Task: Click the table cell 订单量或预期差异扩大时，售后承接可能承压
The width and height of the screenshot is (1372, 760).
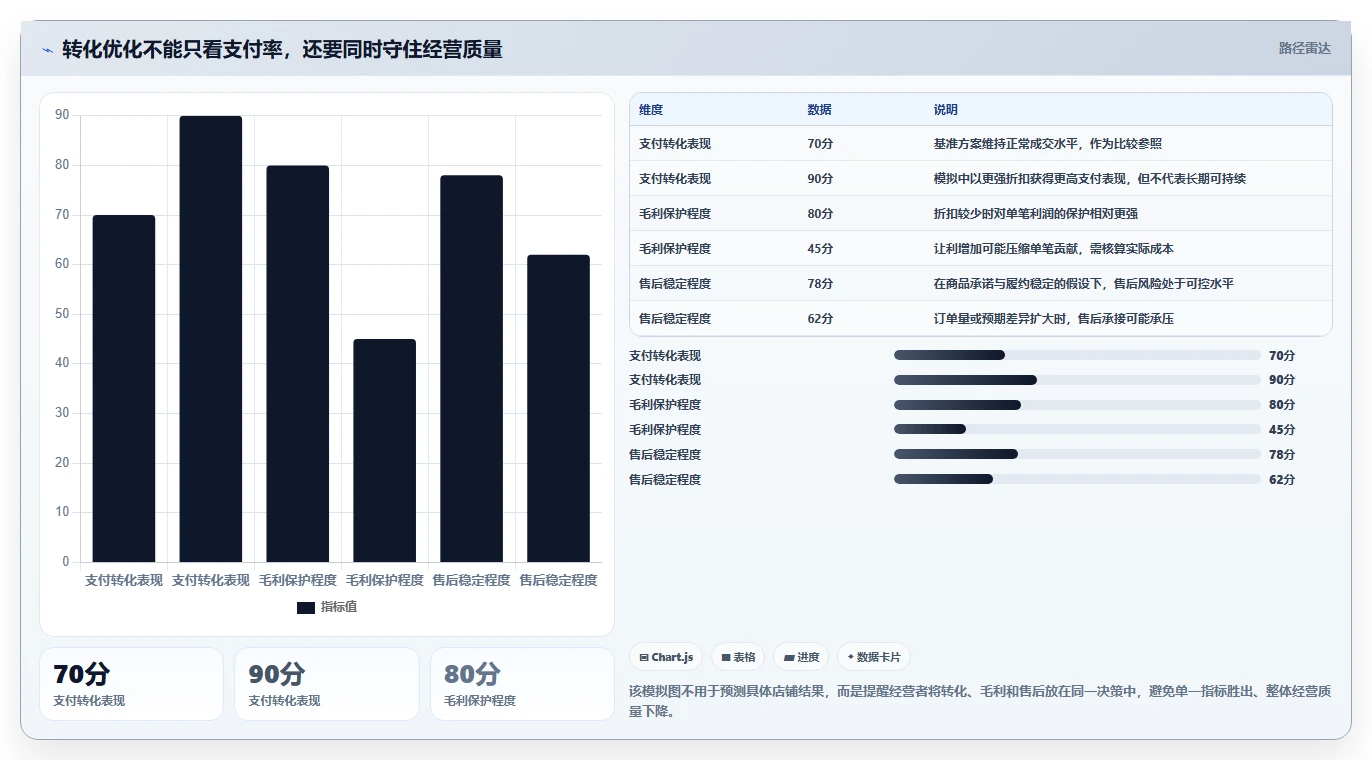Action: pos(1053,319)
